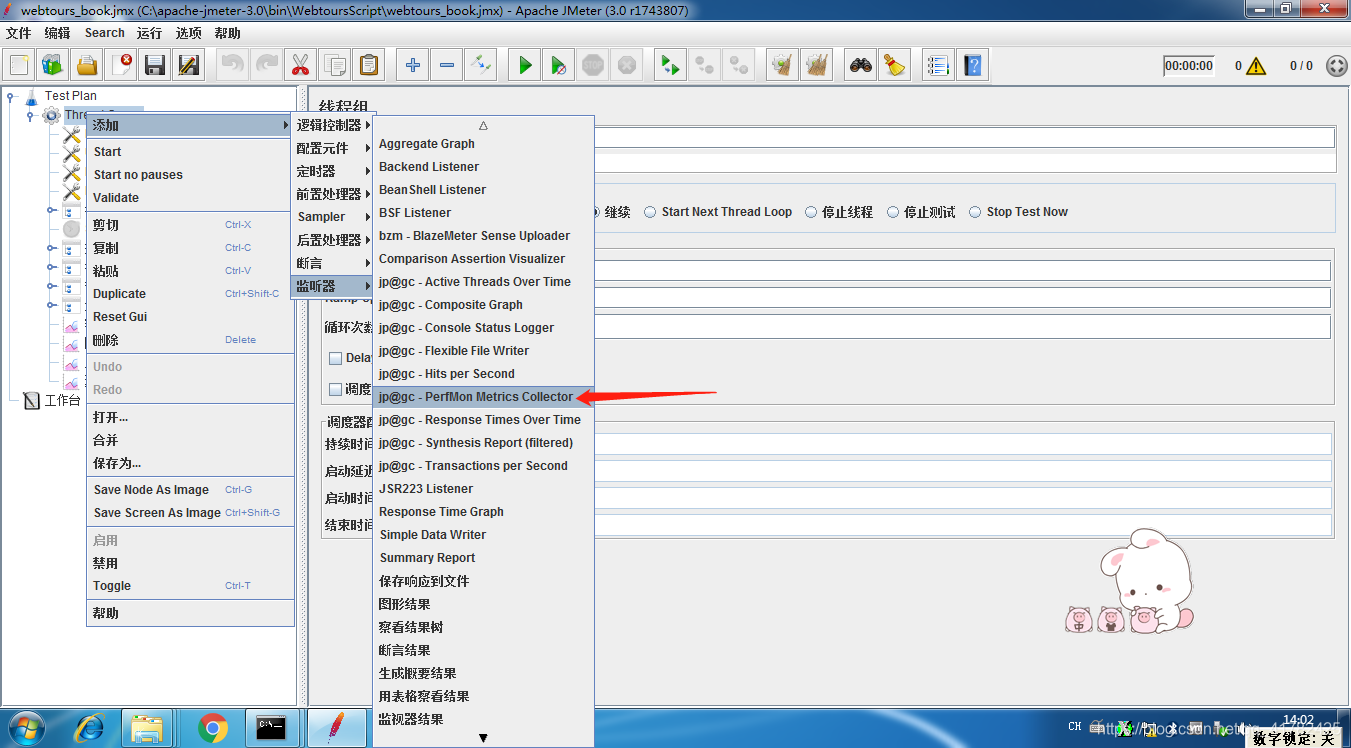This screenshot has width=1351, height=748.
Task: Expand the 前置处理器 submenu
Action: [333, 194]
